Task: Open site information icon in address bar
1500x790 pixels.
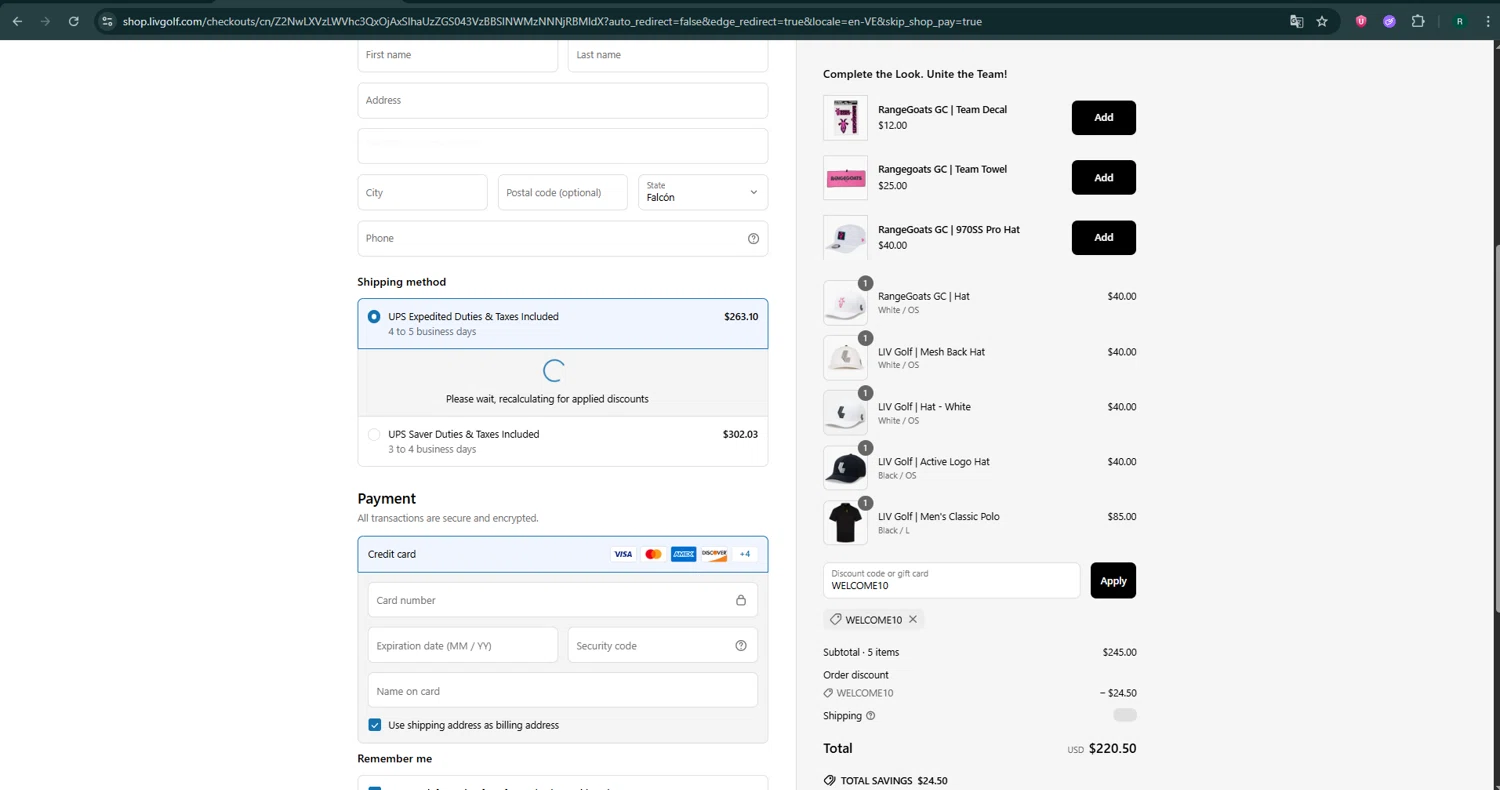Action: 108,21
